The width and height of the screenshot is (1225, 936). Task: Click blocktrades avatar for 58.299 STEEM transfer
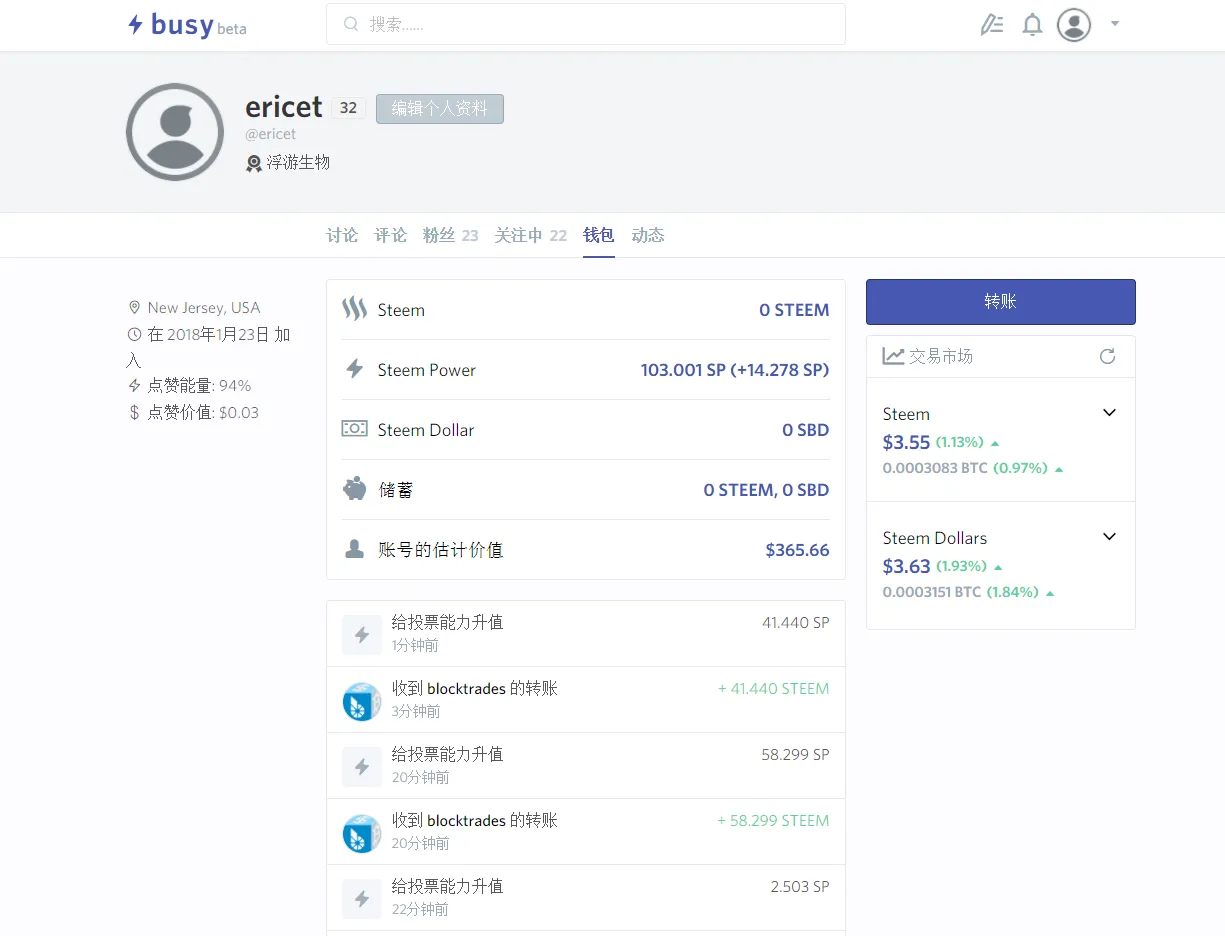click(362, 832)
